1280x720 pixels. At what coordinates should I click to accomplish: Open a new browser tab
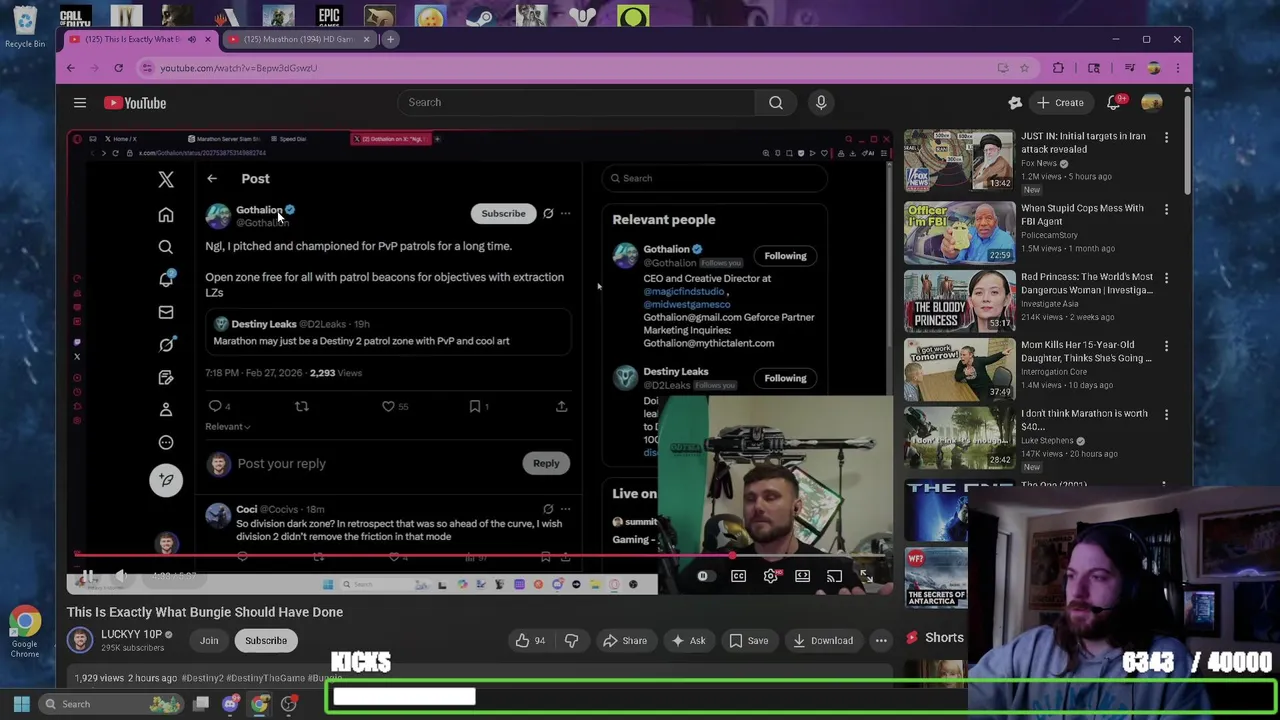(391, 39)
